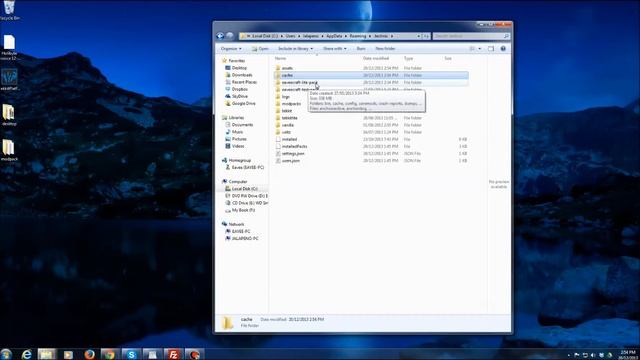
Task: Create a New folder from toolbar
Action: coord(385,49)
